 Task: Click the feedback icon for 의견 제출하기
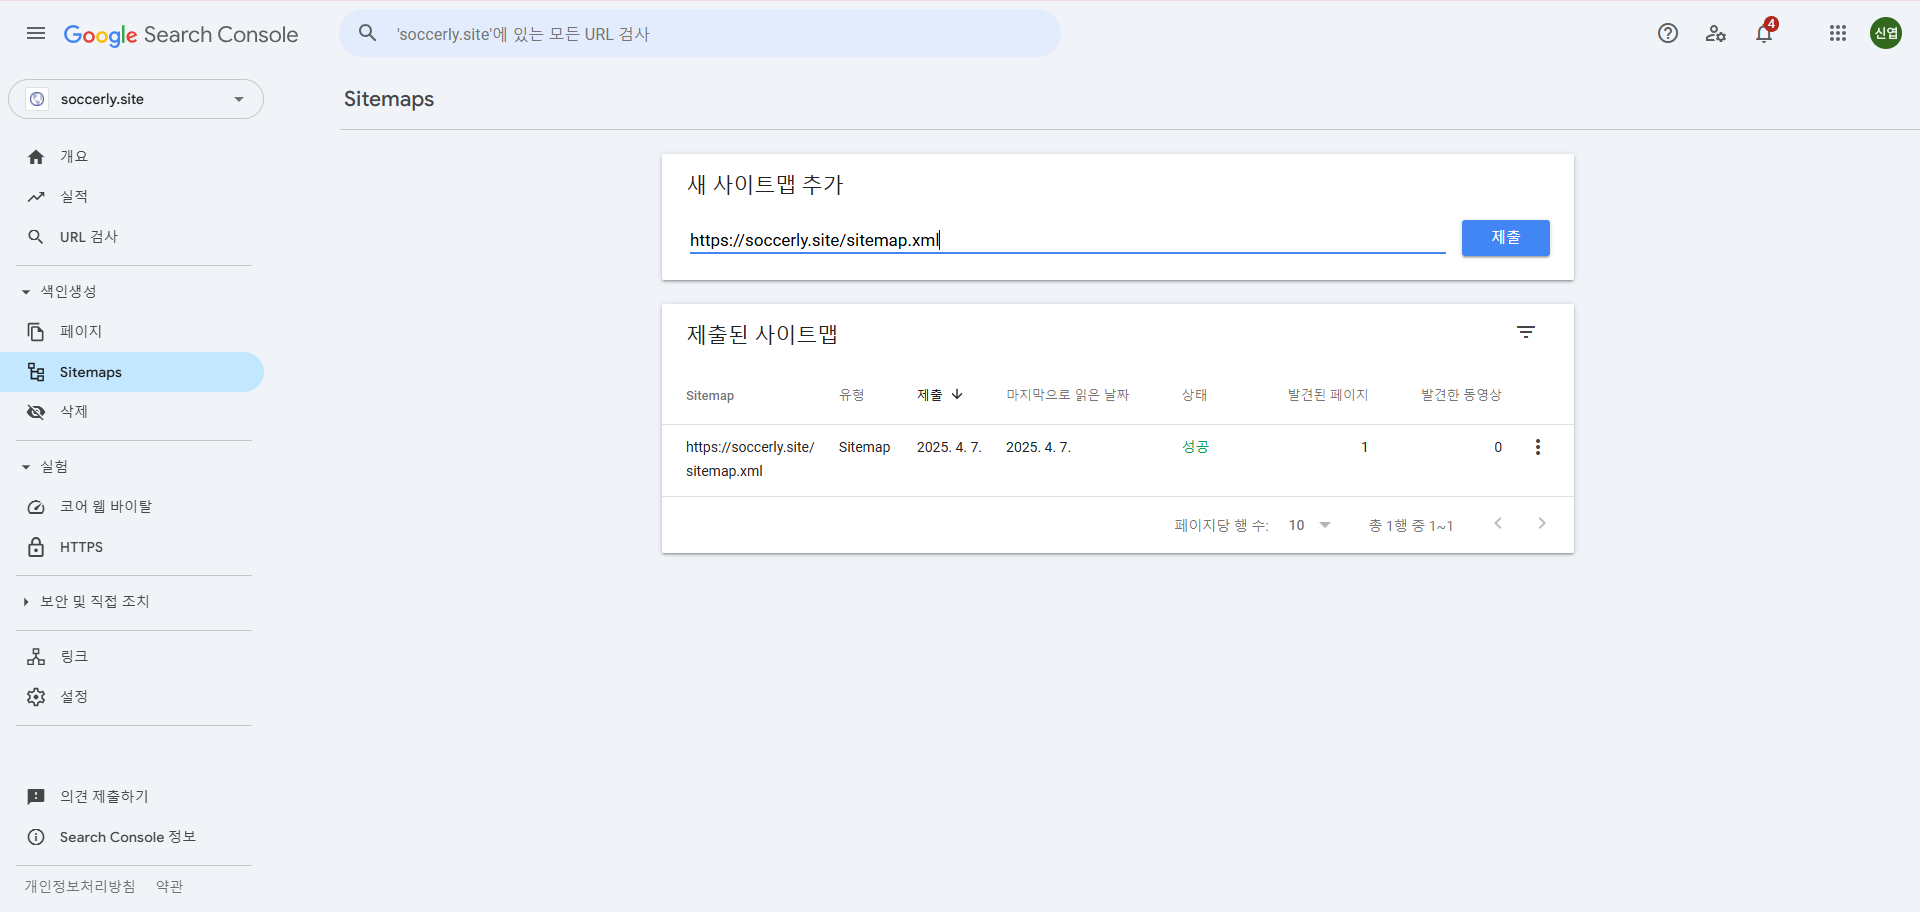[x=36, y=797]
